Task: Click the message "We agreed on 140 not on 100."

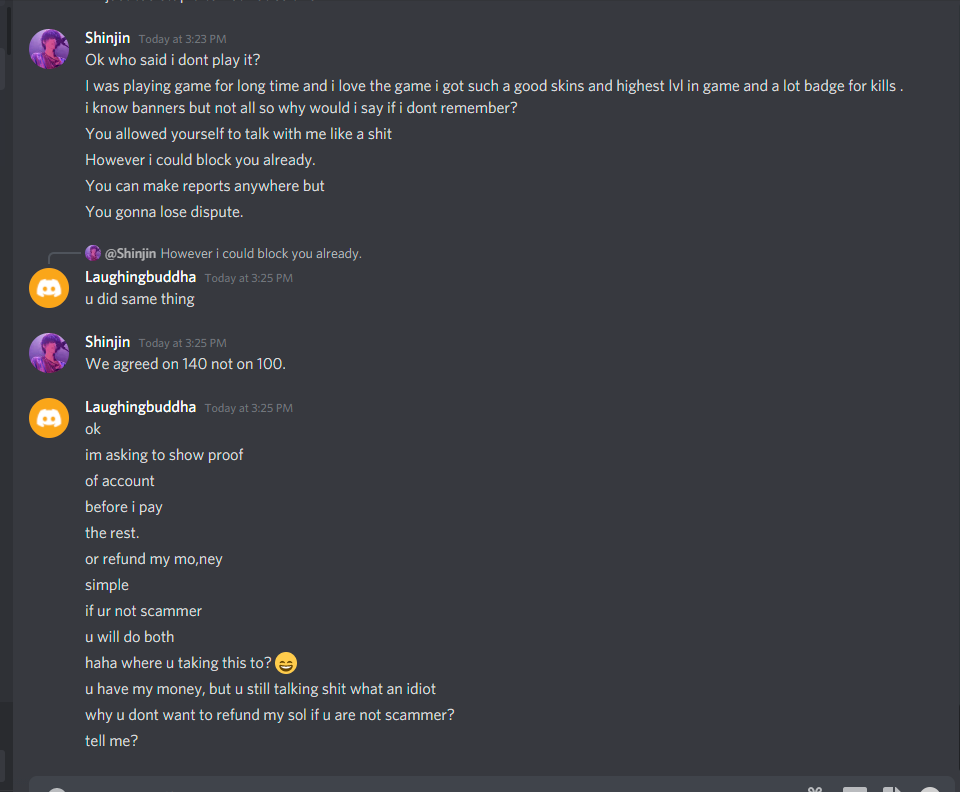Action: tap(186, 364)
